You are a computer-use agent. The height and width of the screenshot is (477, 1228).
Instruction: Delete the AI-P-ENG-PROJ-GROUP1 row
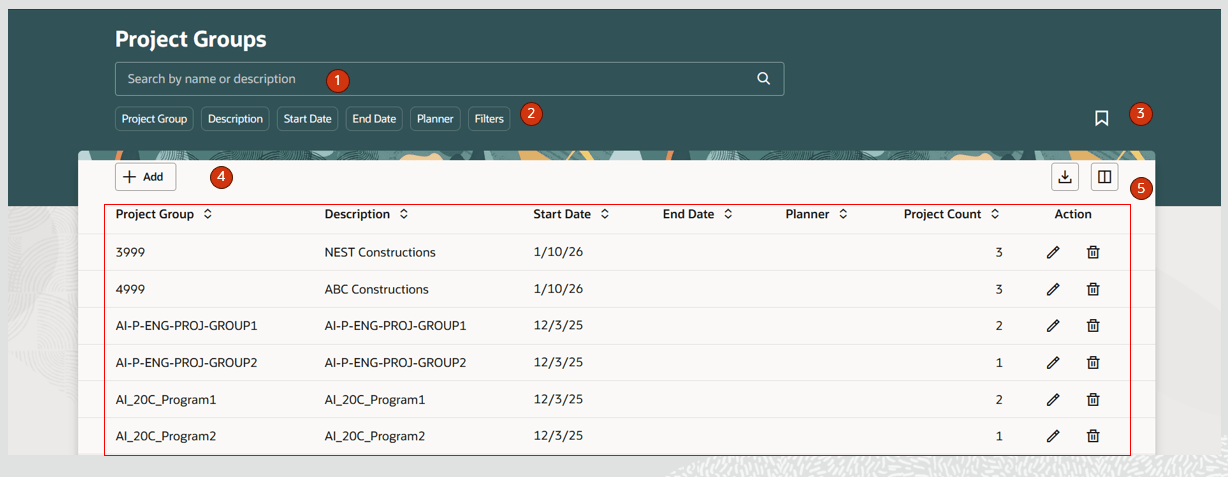(x=1093, y=325)
